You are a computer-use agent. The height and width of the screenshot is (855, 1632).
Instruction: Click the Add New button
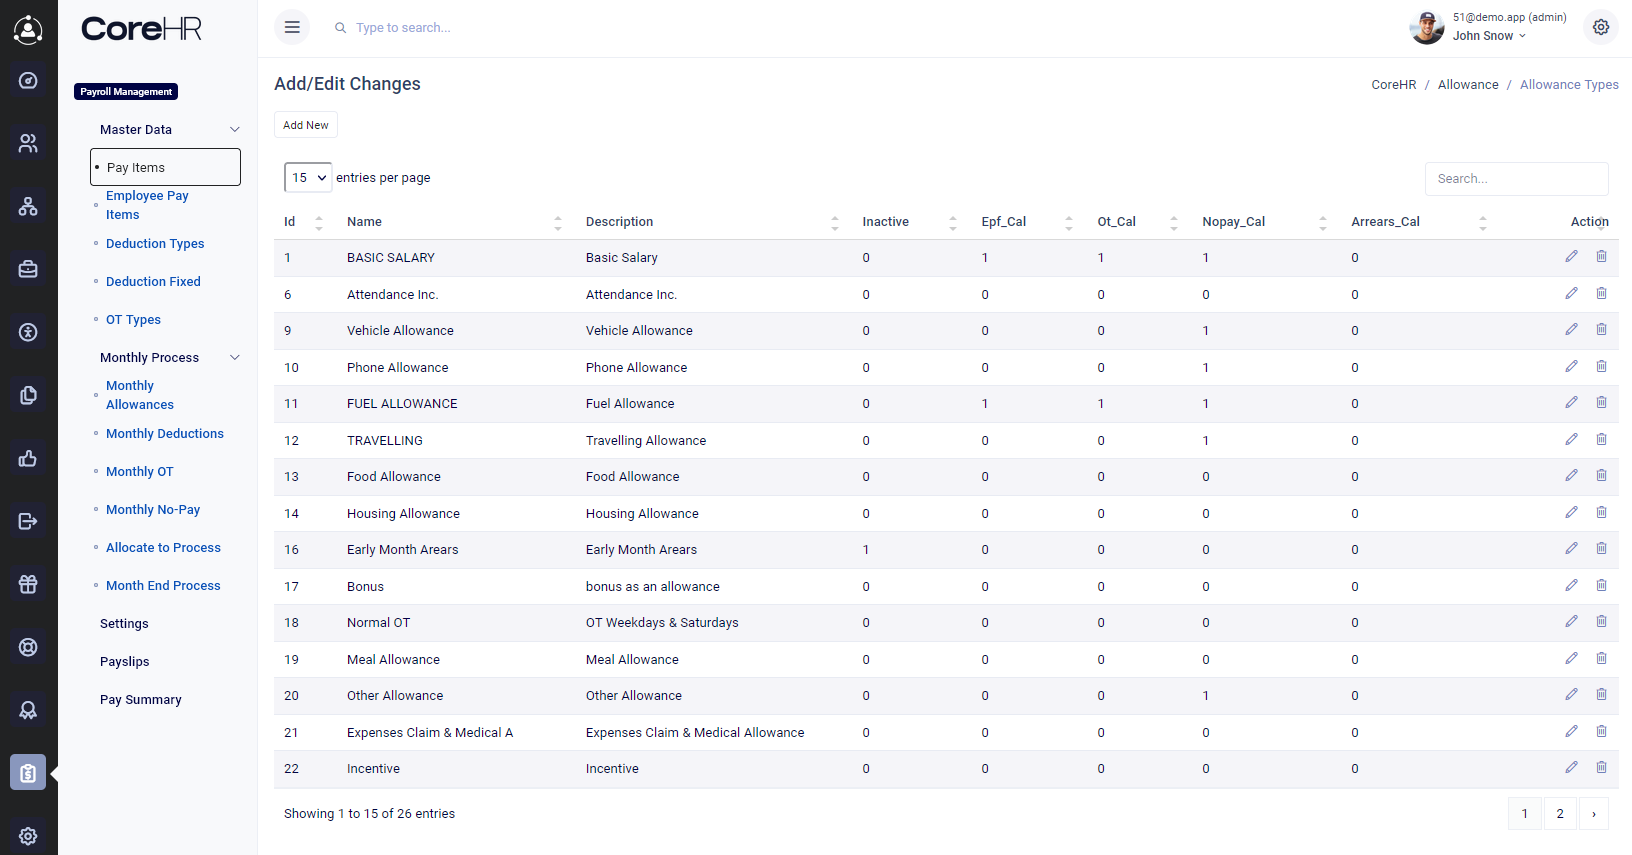(x=305, y=125)
